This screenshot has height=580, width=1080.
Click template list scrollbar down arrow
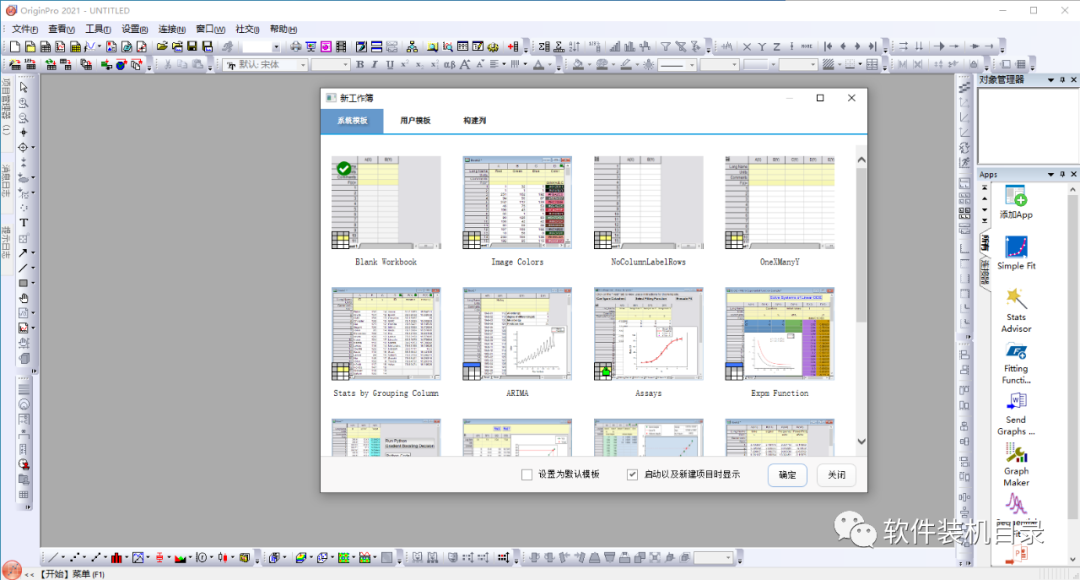(x=861, y=442)
